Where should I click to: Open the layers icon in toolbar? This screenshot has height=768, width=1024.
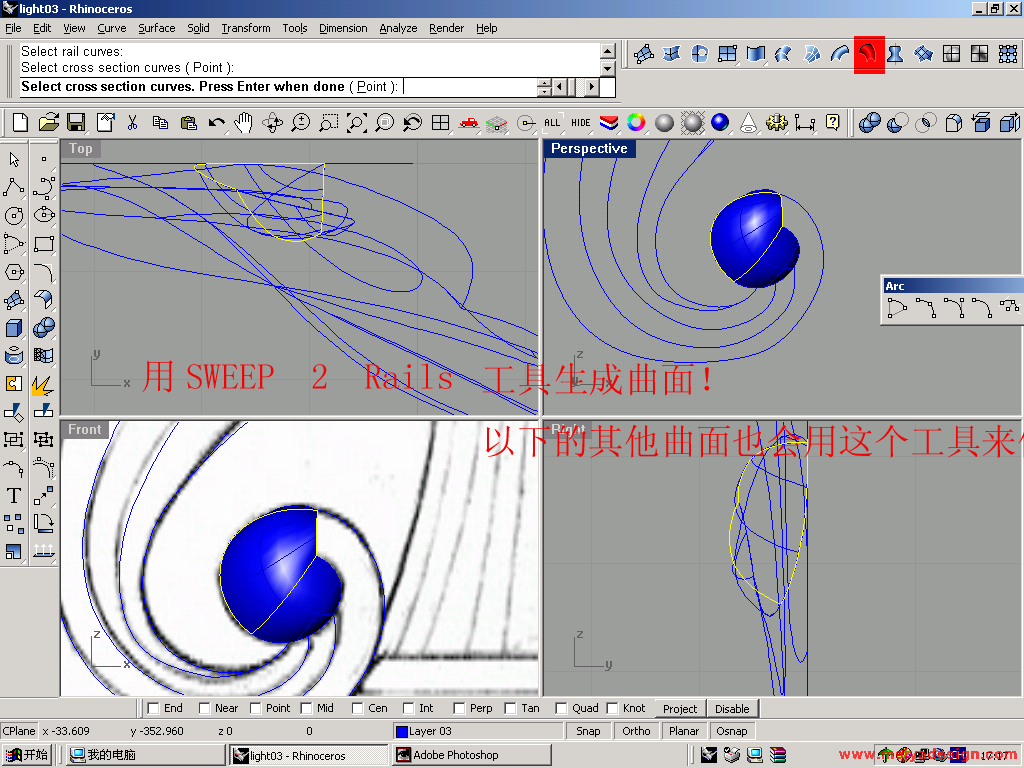608,123
